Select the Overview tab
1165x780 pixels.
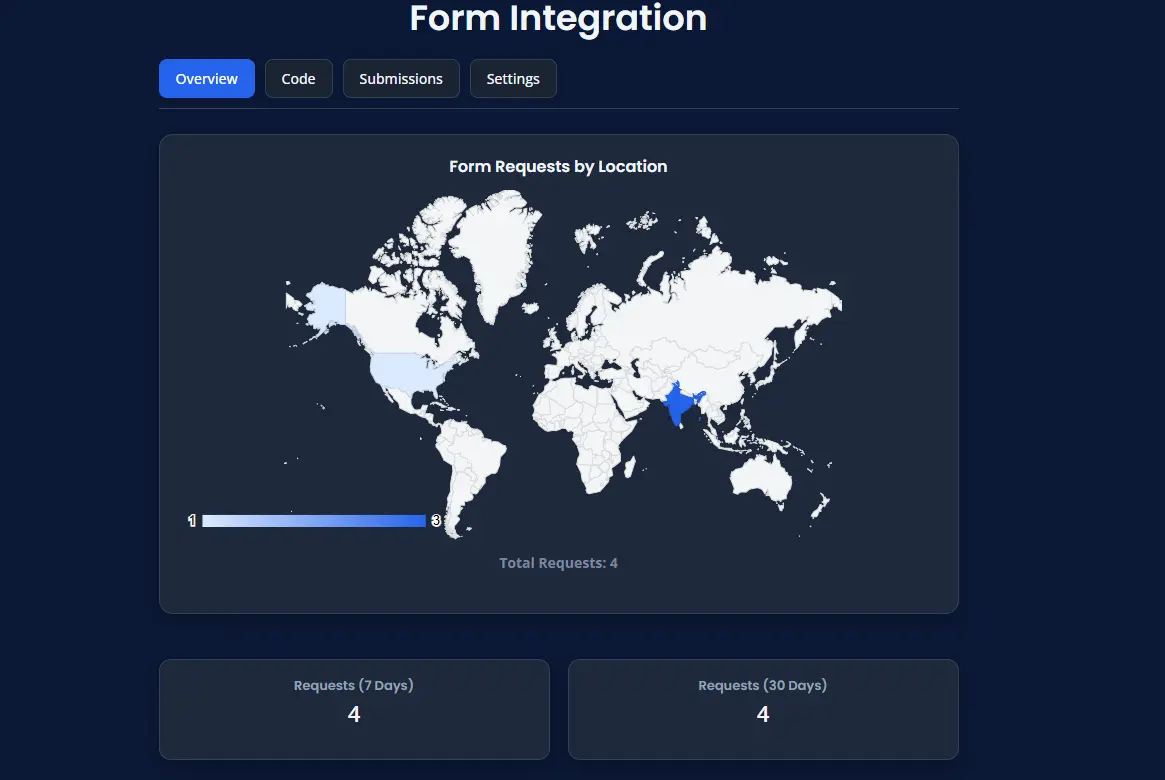206,78
